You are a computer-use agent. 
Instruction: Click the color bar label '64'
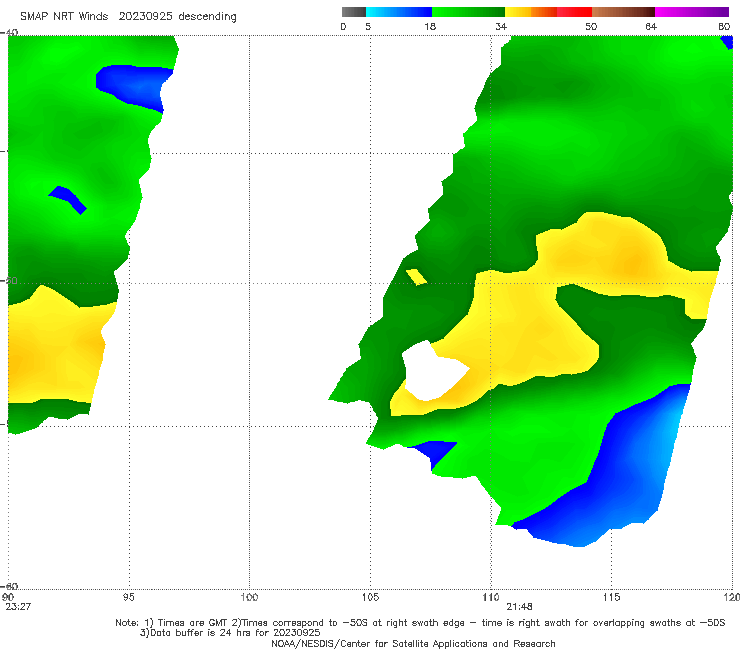(x=651, y=26)
